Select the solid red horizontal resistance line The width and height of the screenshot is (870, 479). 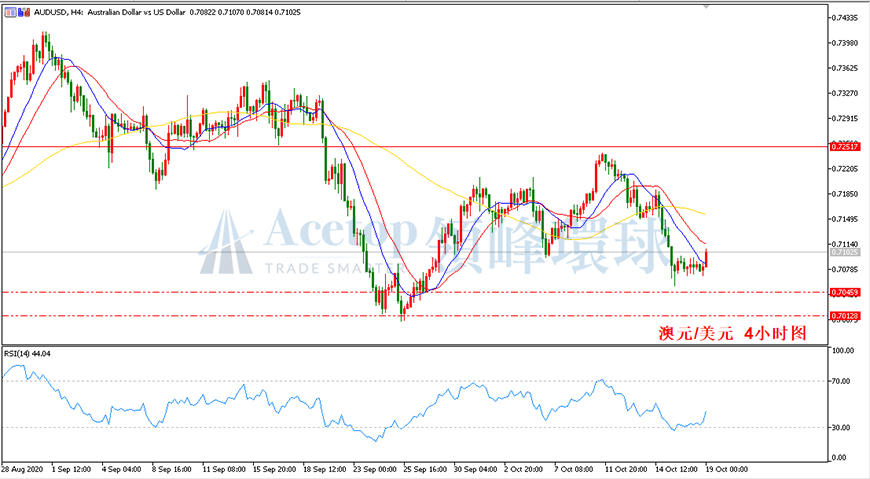tap(415, 147)
